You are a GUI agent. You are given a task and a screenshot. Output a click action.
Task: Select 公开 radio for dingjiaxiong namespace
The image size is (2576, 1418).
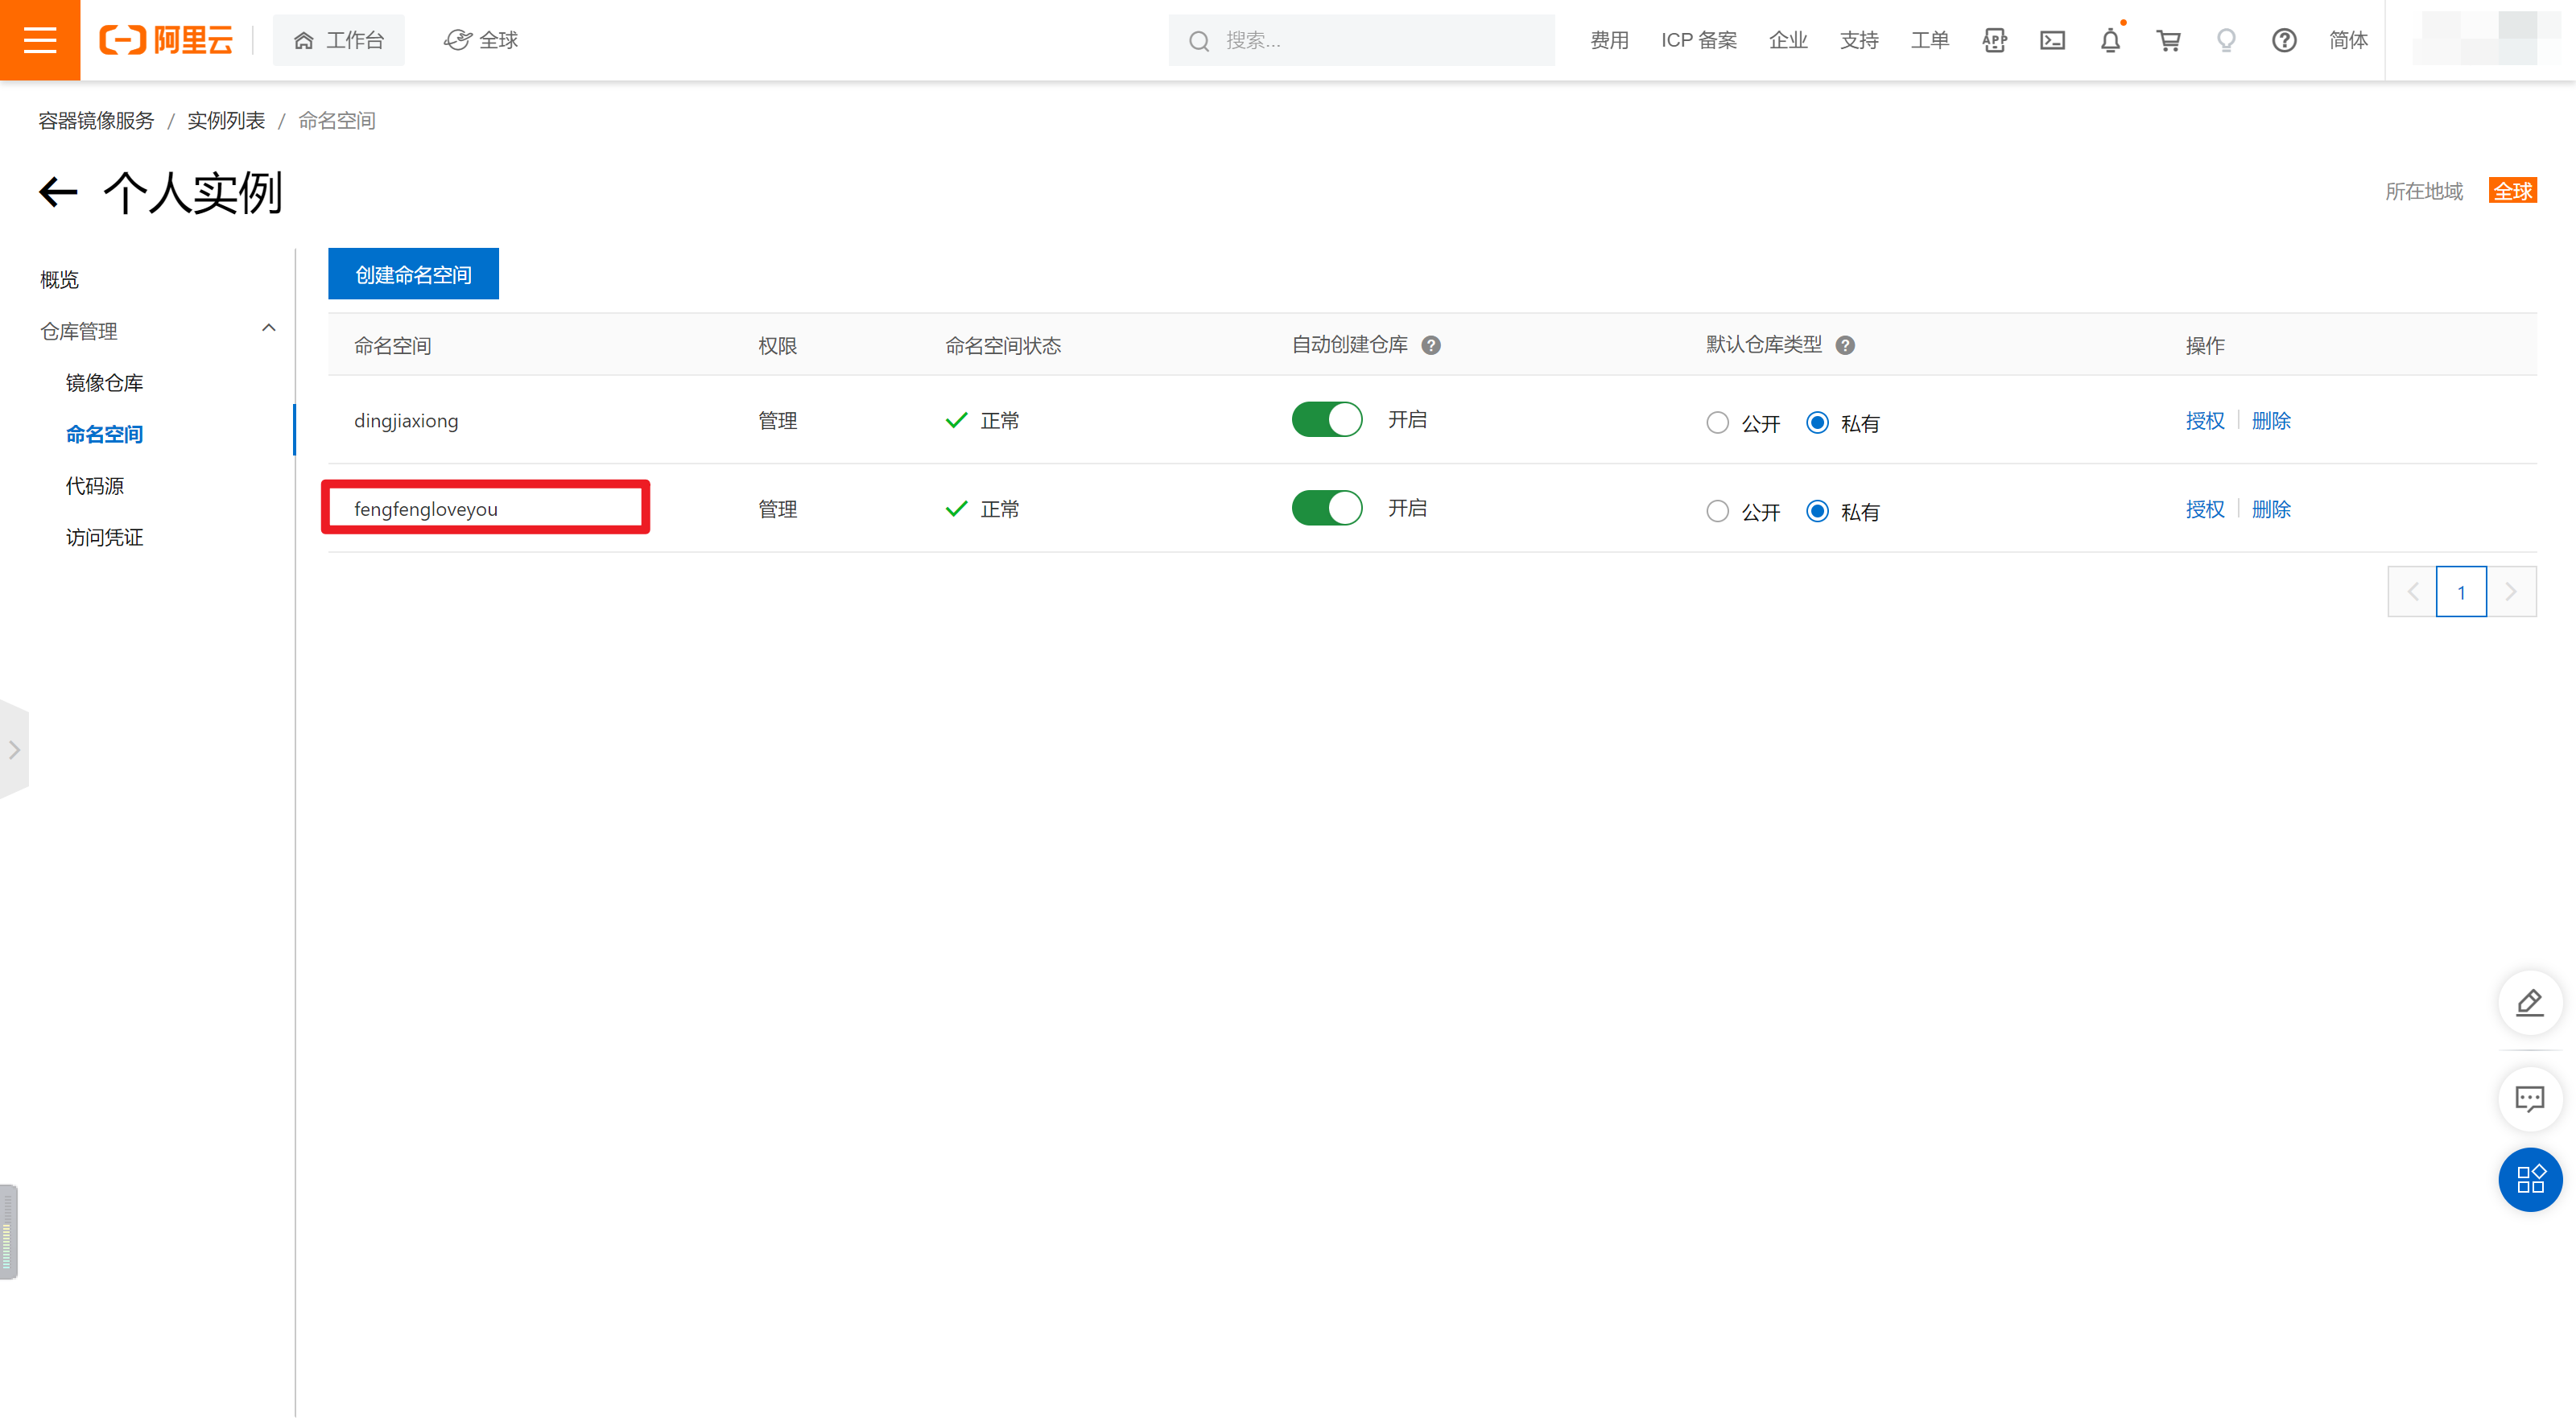pos(1717,423)
